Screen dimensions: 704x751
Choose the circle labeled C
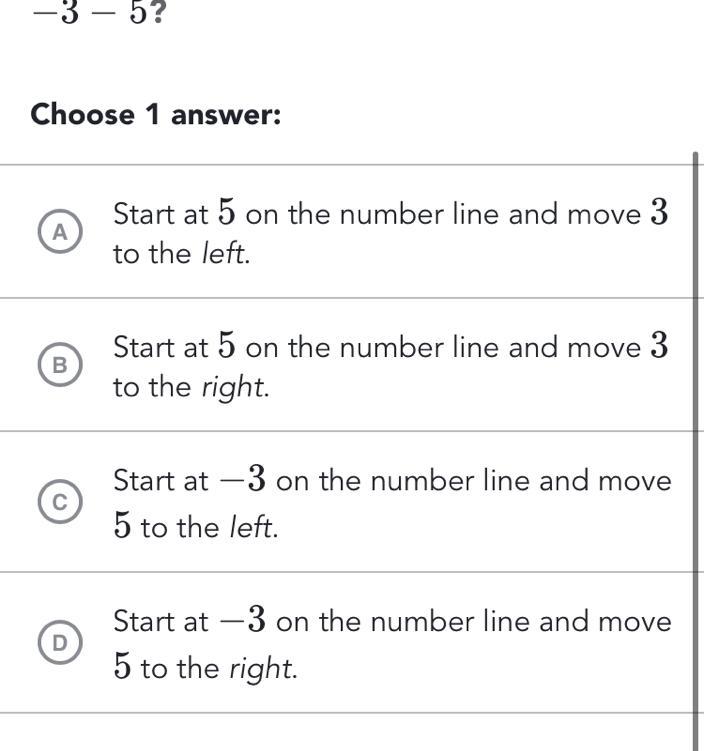(x=60, y=504)
